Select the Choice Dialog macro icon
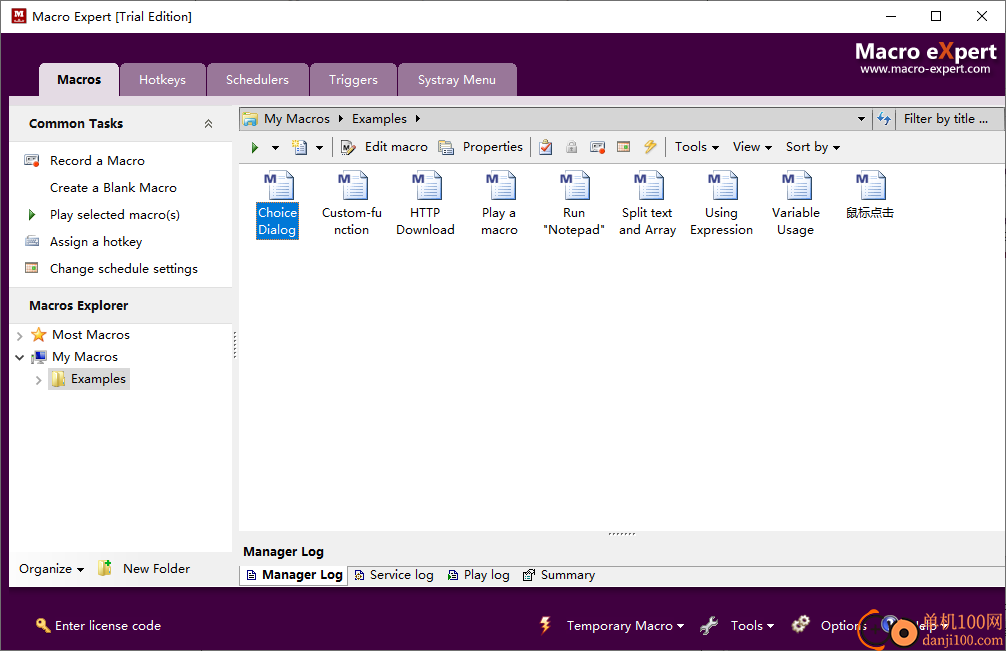1006x651 pixels. [x=277, y=205]
